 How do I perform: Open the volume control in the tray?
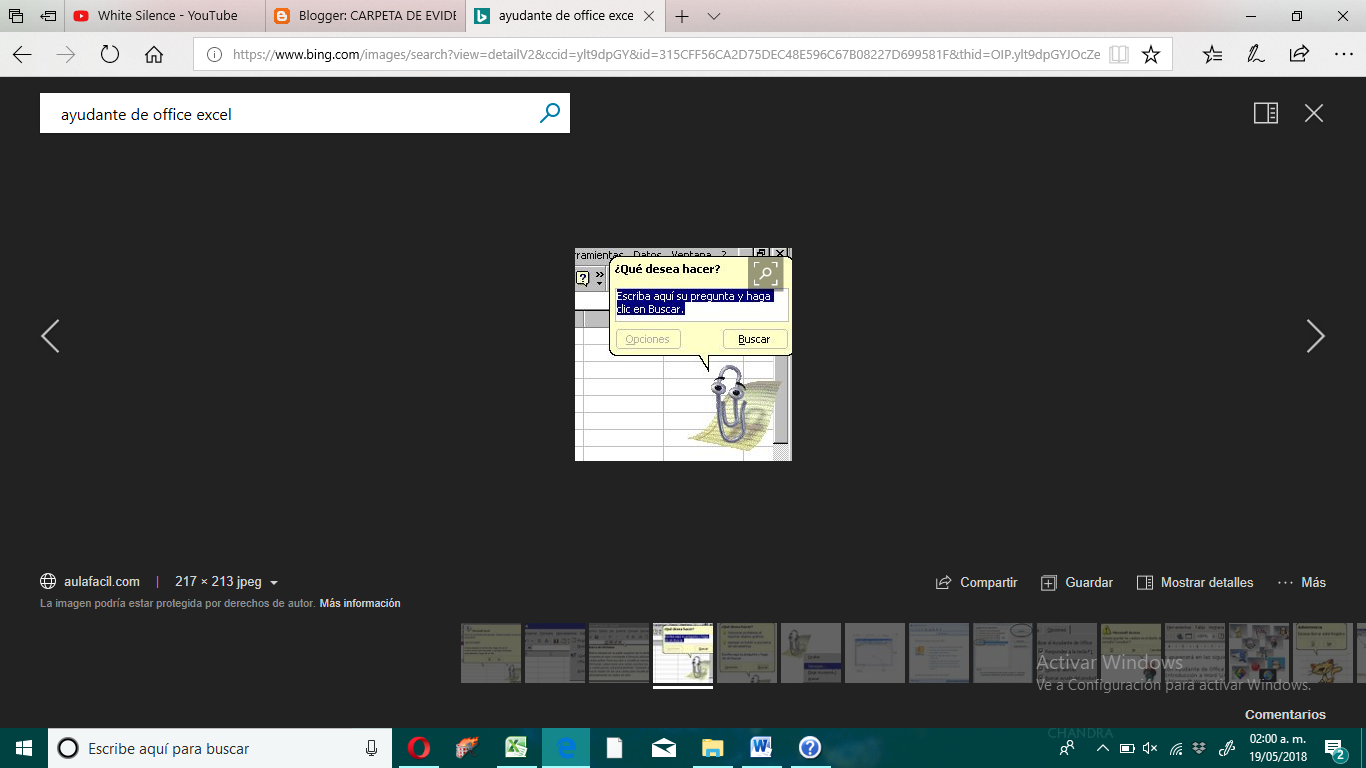pyautogui.click(x=1150, y=748)
